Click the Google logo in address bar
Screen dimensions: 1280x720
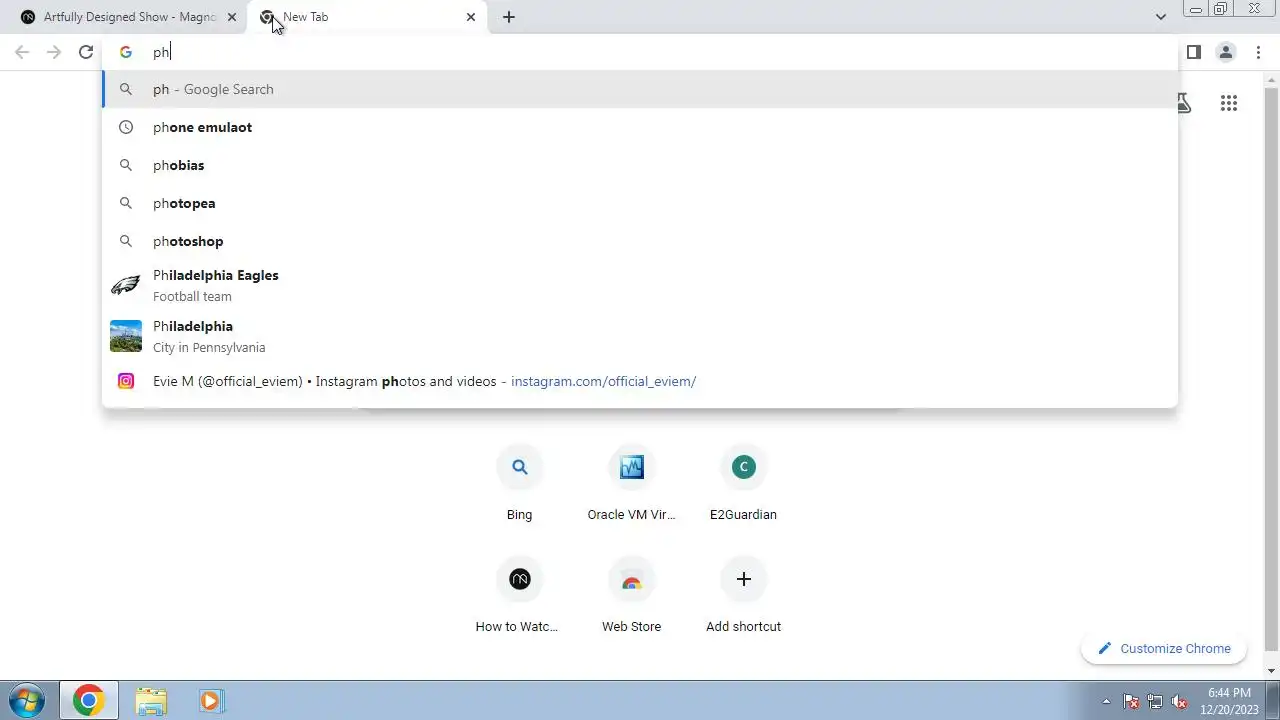pyautogui.click(x=126, y=52)
